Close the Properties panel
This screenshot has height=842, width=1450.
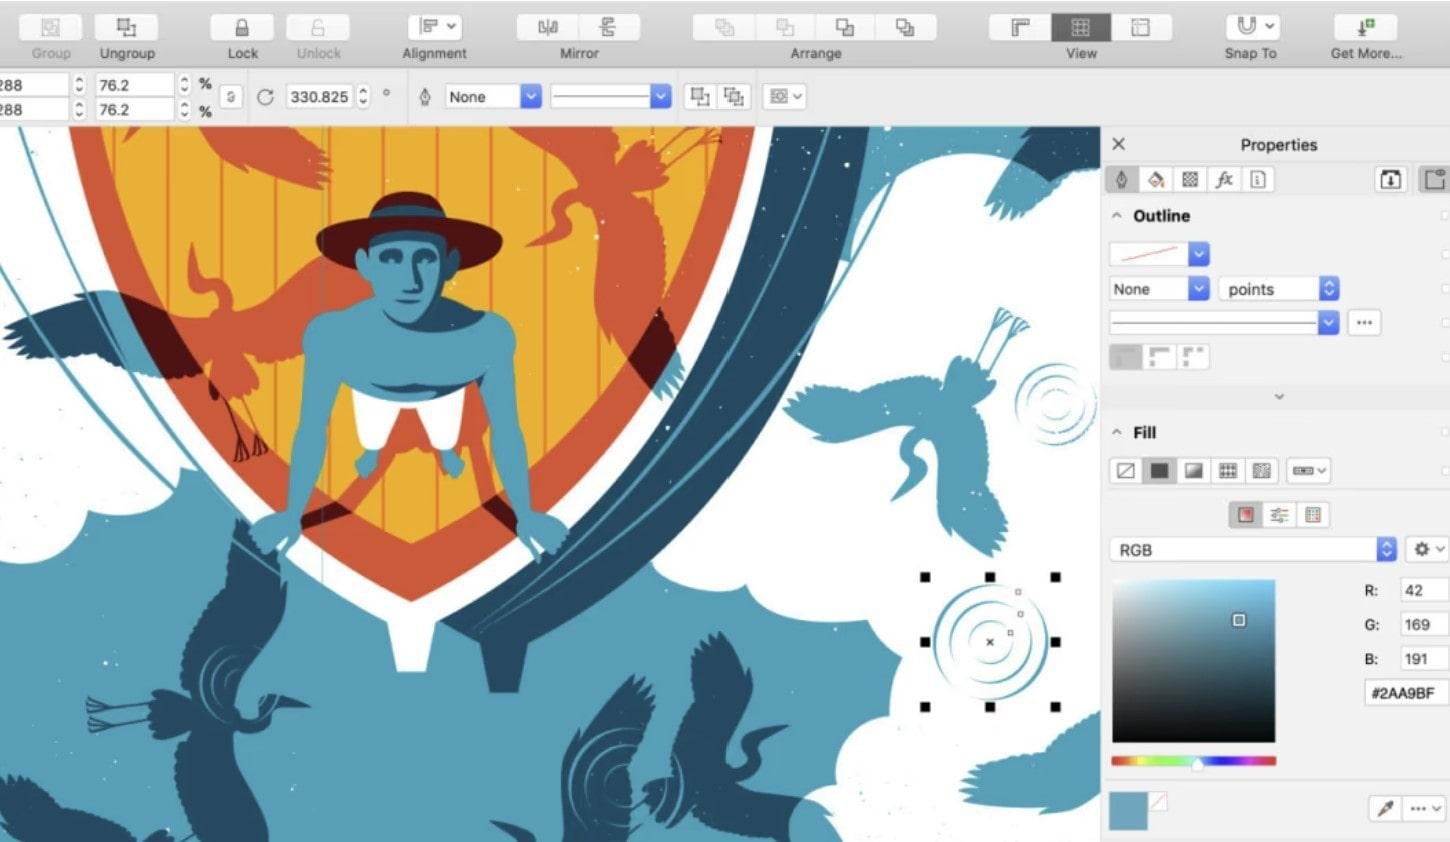(x=1119, y=144)
